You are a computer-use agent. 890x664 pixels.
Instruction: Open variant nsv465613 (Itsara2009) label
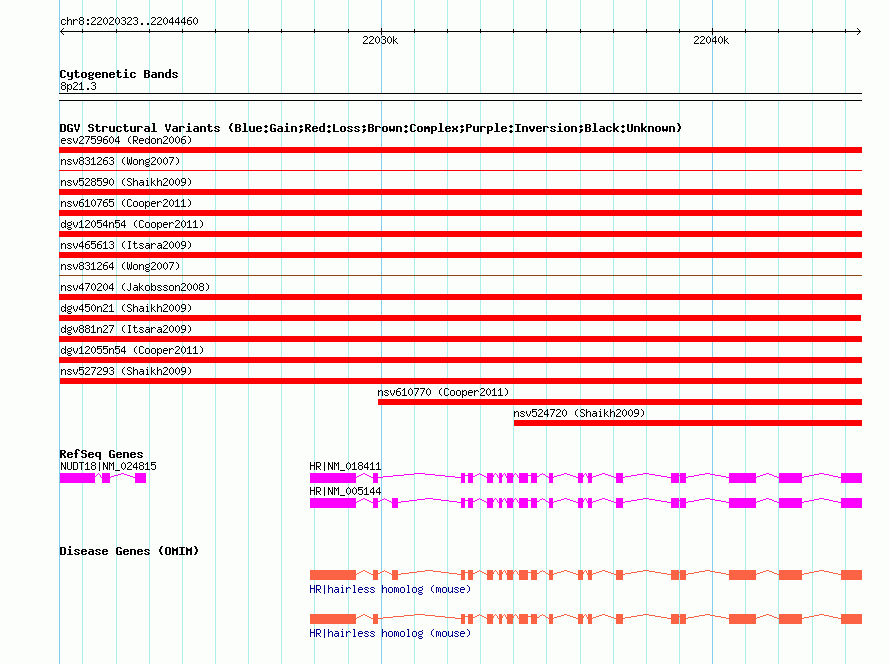126,245
